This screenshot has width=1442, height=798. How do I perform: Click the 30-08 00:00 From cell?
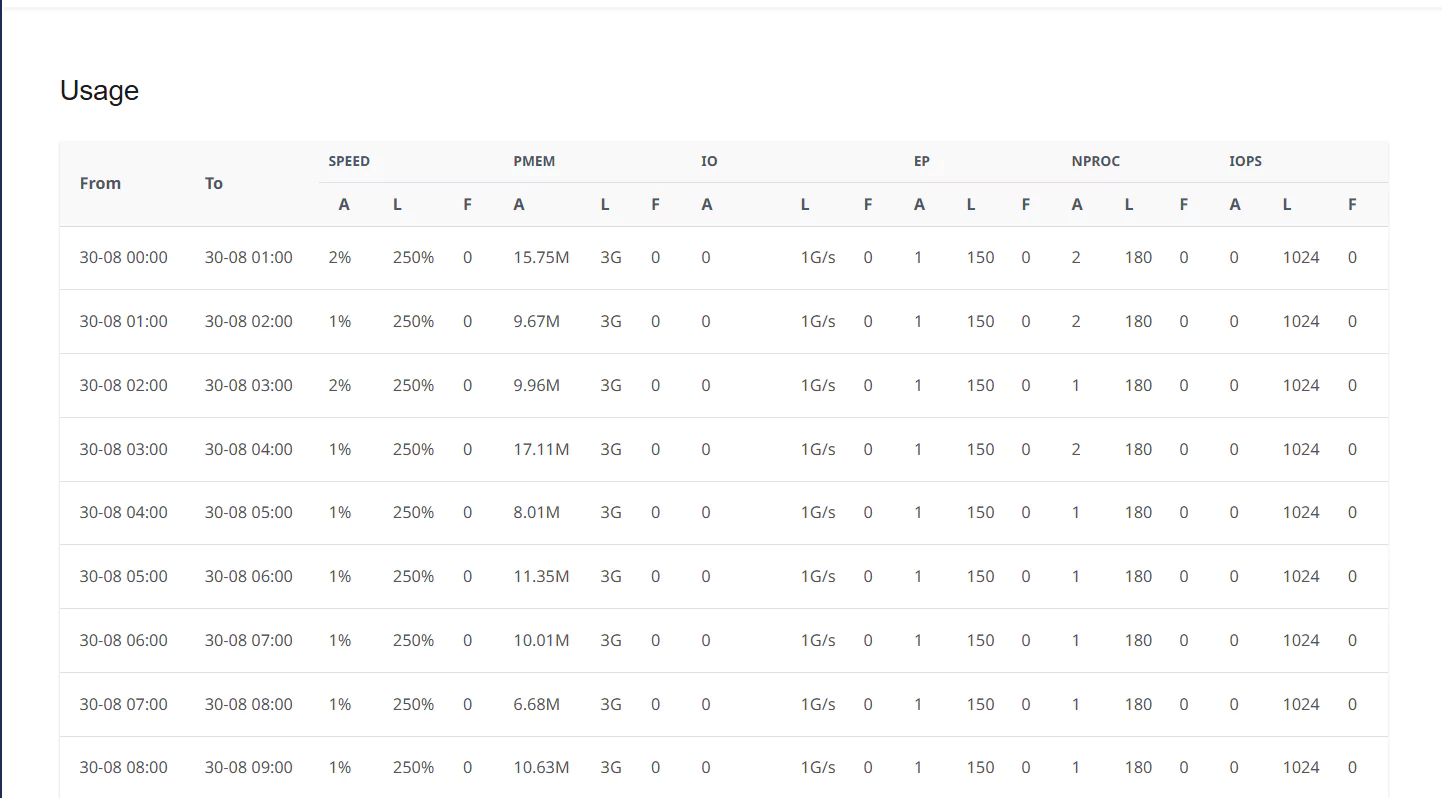124,257
